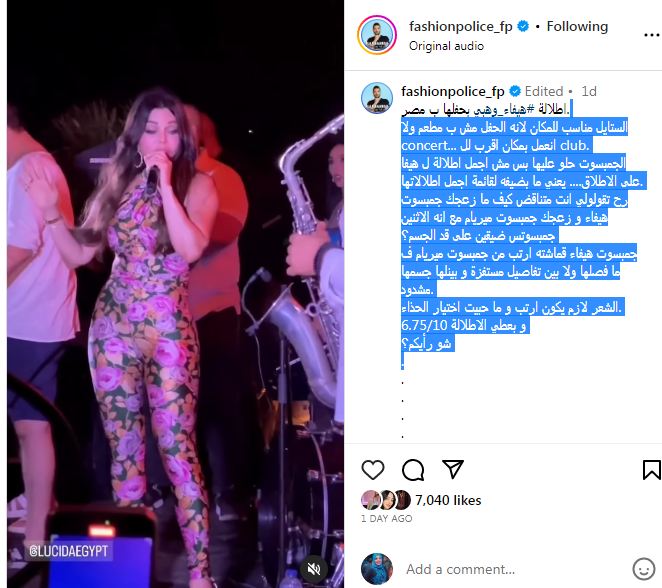Share post using paper plane icon
Screen dimensions: 662x588
(x=453, y=469)
